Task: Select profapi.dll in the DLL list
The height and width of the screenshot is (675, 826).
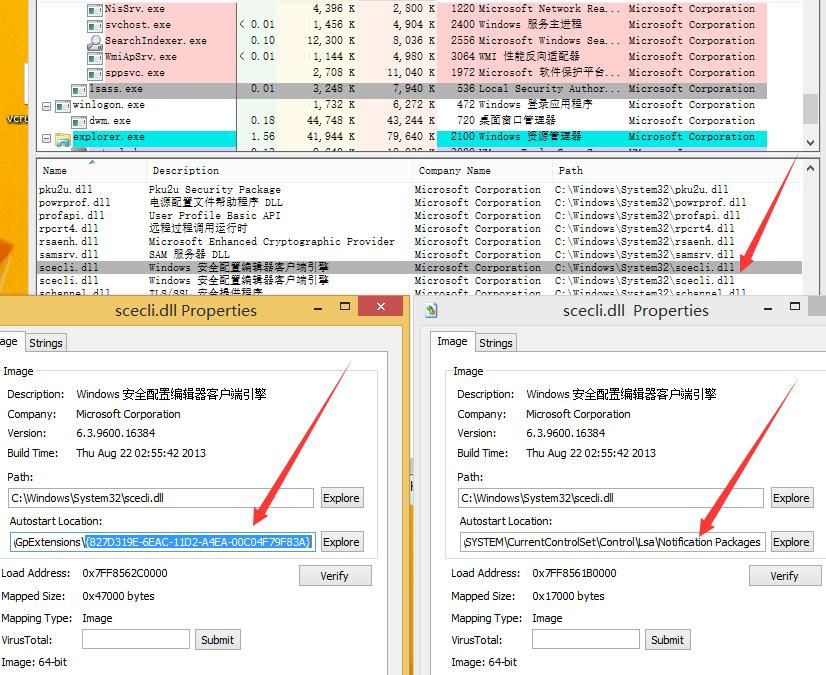Action: click(420, 216)
